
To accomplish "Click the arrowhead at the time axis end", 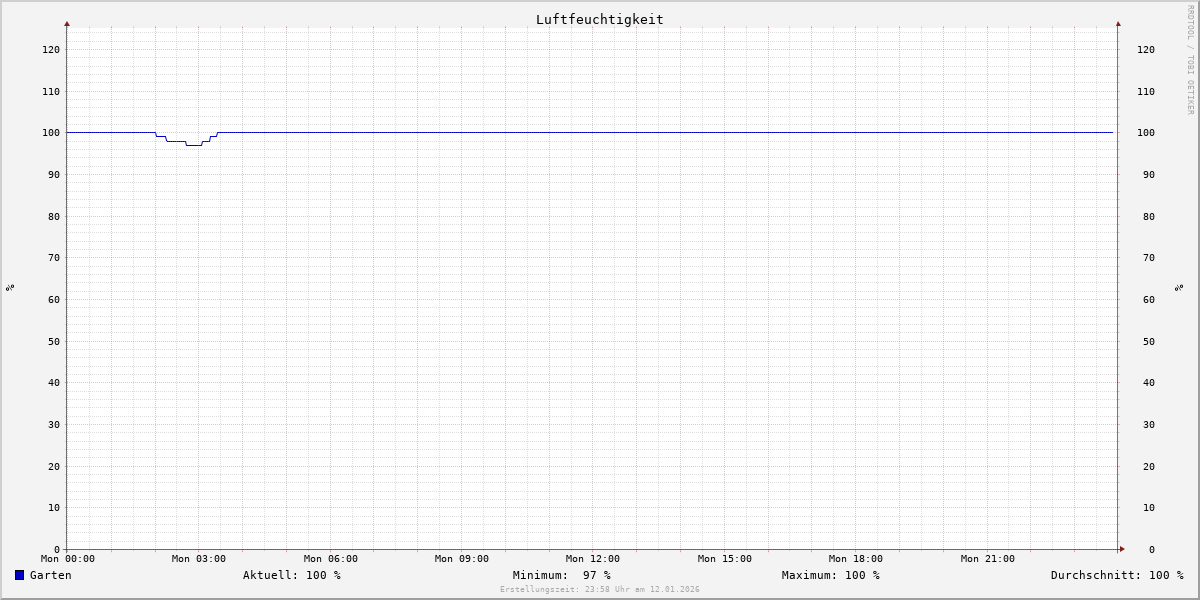I will click(1122, 549).
